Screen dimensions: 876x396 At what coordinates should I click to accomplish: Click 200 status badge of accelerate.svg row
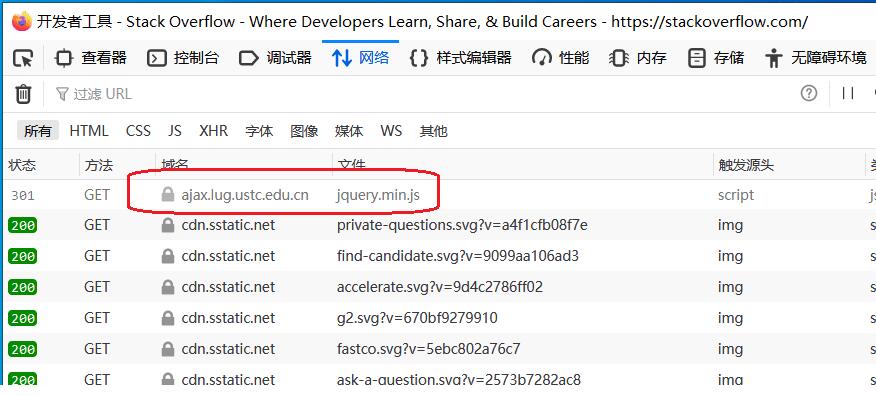[22, 287]
